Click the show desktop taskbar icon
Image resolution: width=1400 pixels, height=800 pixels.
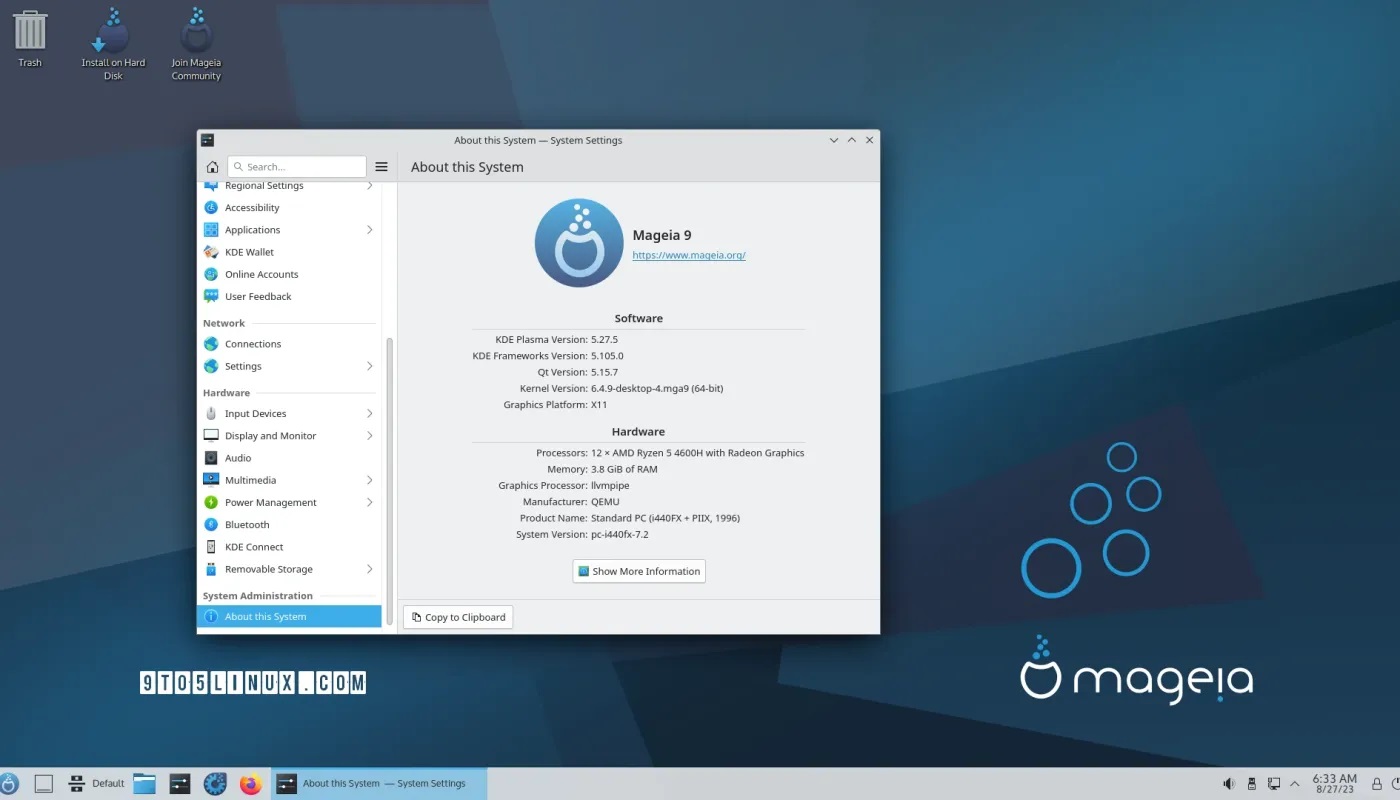coord(43,784)
